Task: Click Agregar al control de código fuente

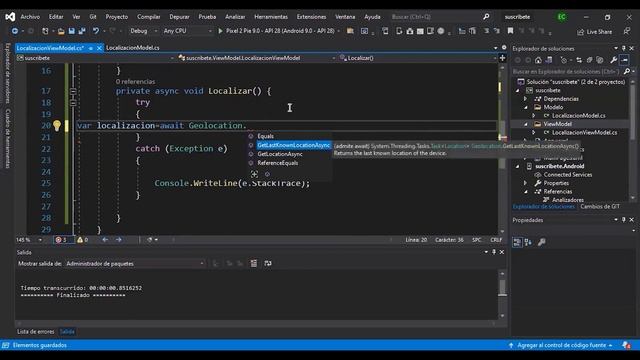Action: 561,345
